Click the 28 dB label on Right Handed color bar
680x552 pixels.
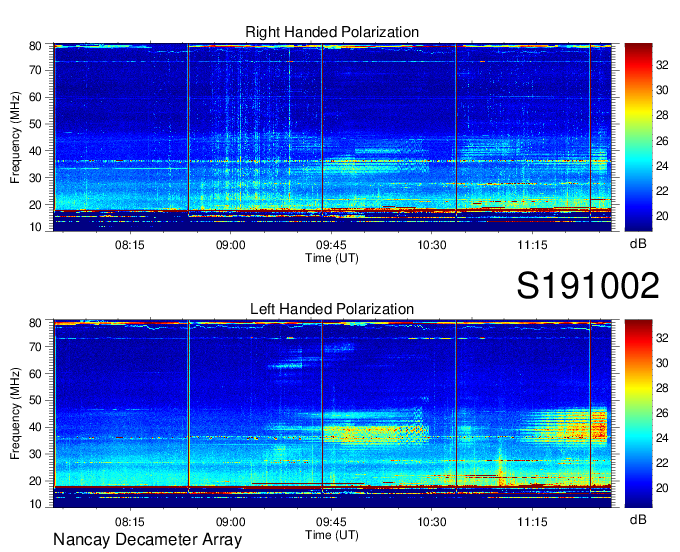pyautogui.click(x=662, y=115)
